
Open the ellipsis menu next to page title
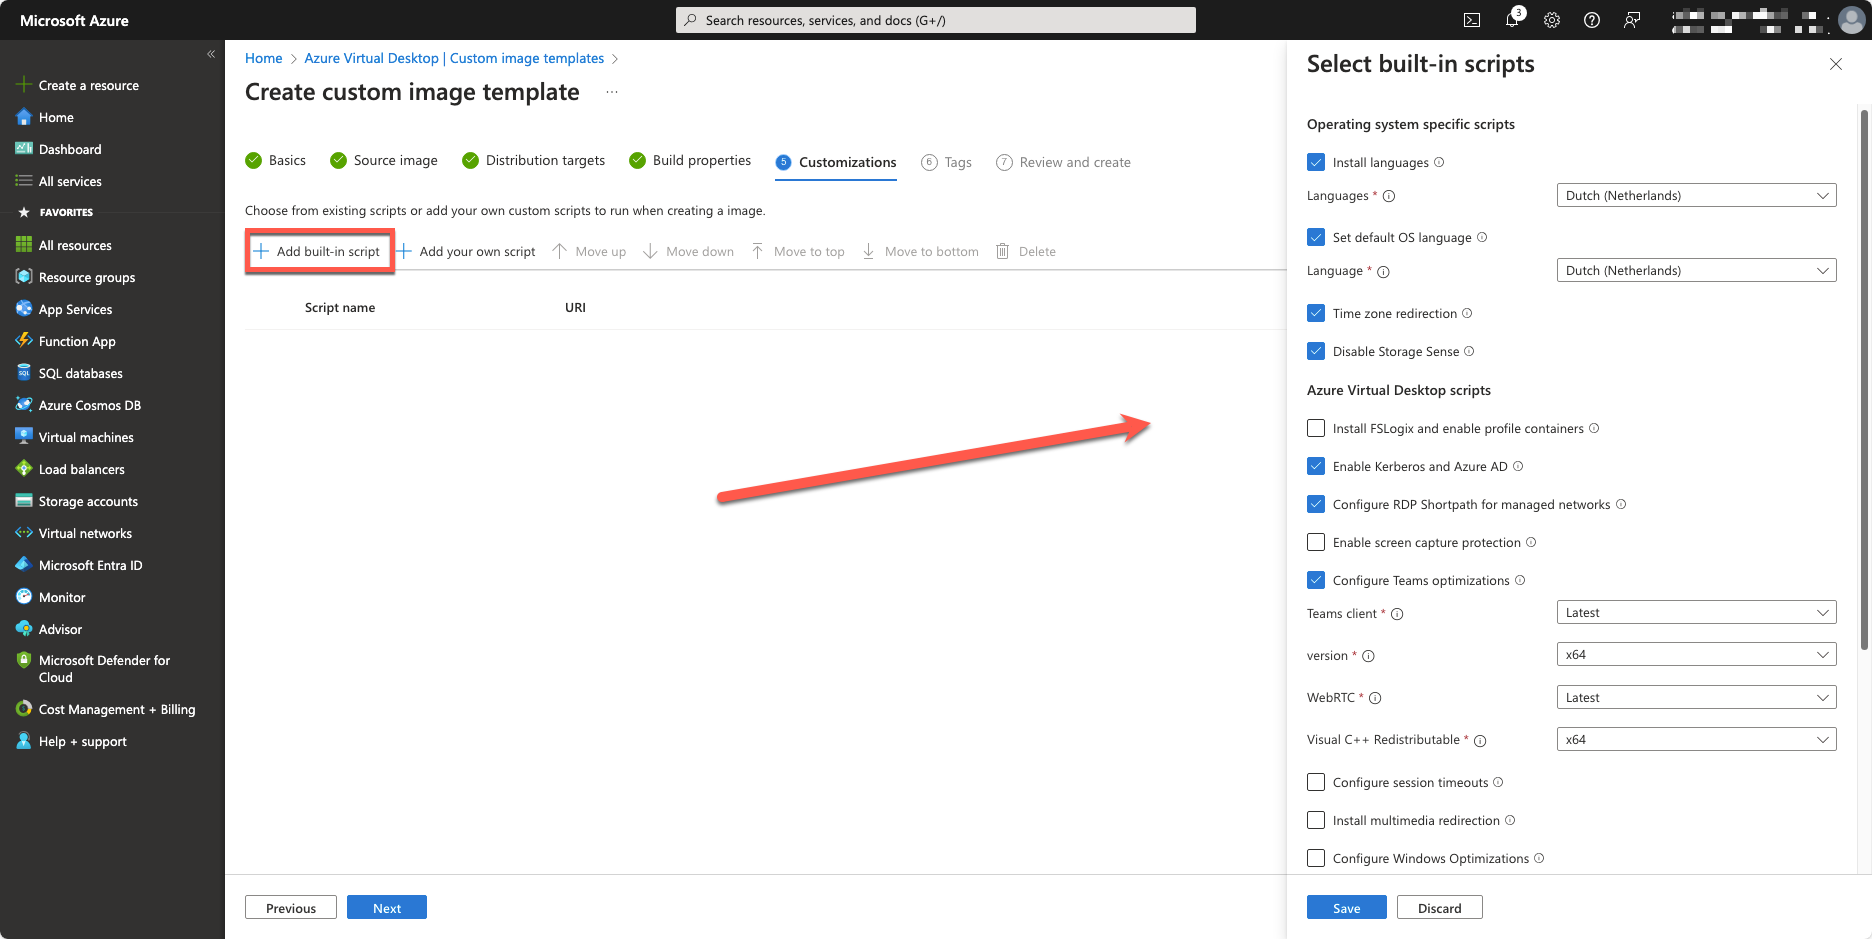pos(612,92)
